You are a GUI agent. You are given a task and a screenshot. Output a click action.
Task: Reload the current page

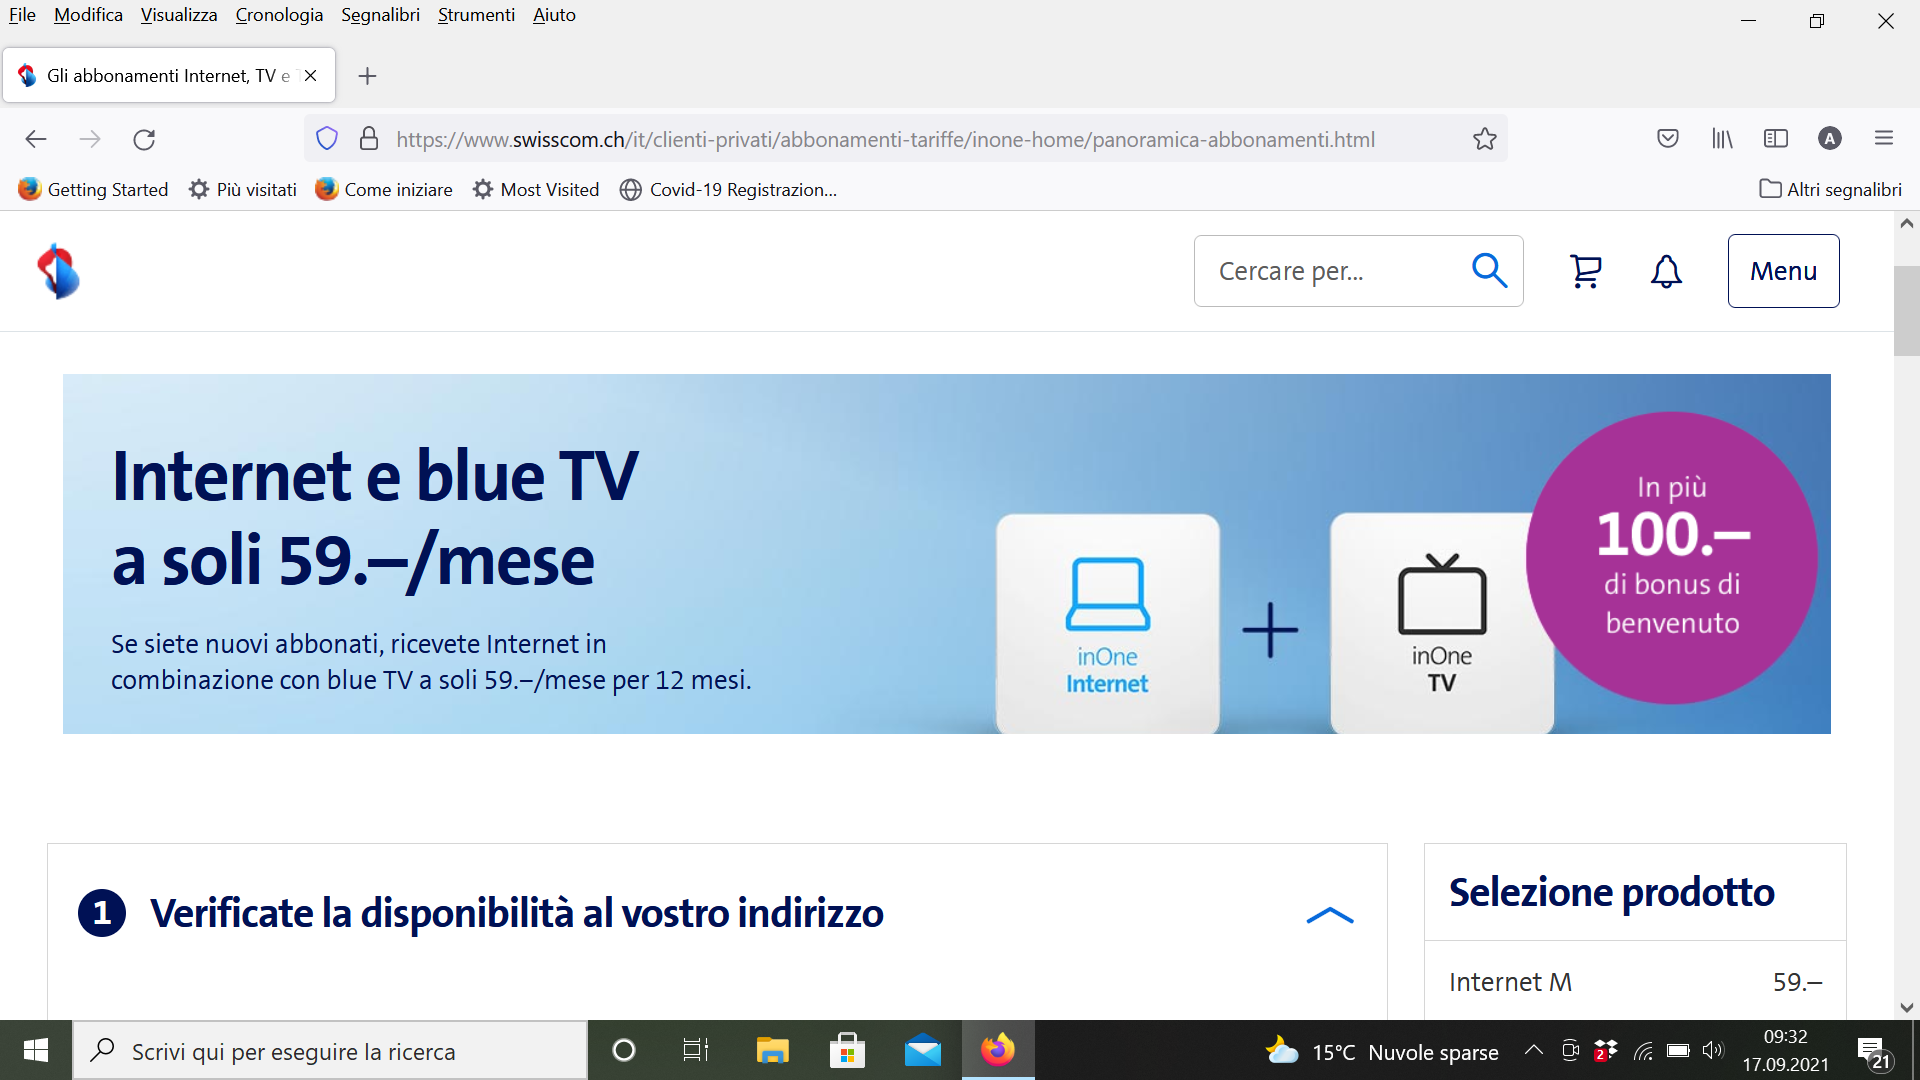(144, 139)
